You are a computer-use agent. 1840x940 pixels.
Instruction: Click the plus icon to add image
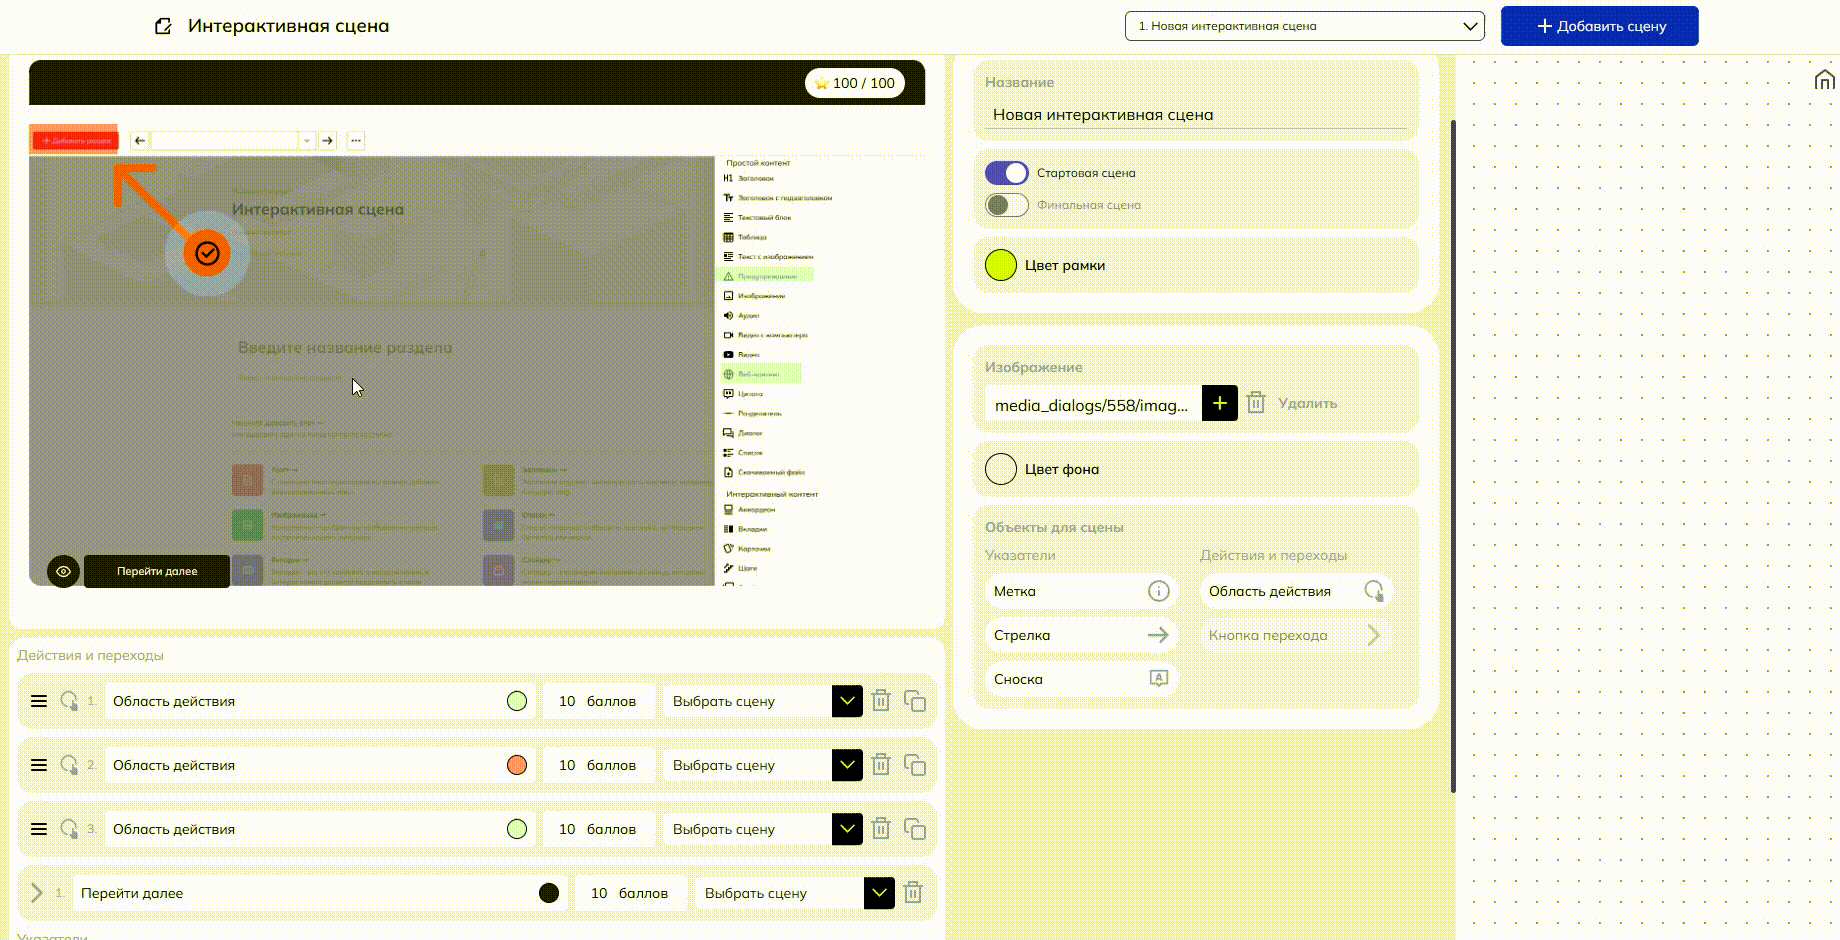tap(1219, 403)
